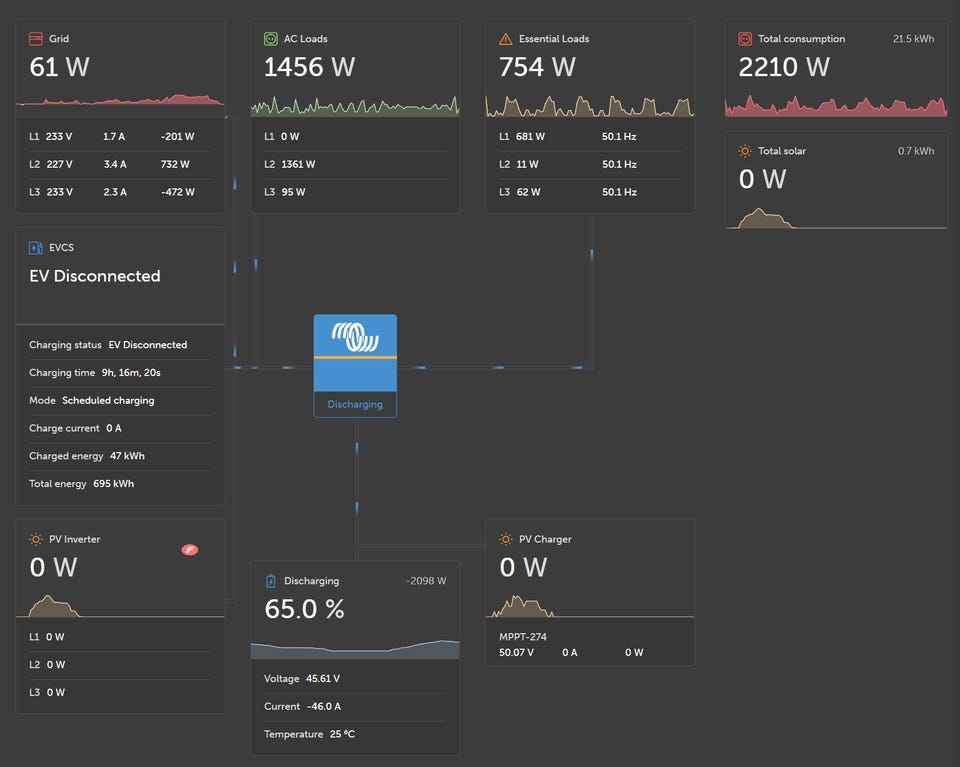Open the Total solar 0 W reading
The width and height of the screenshot is (960, 767).
click(762, 179)
